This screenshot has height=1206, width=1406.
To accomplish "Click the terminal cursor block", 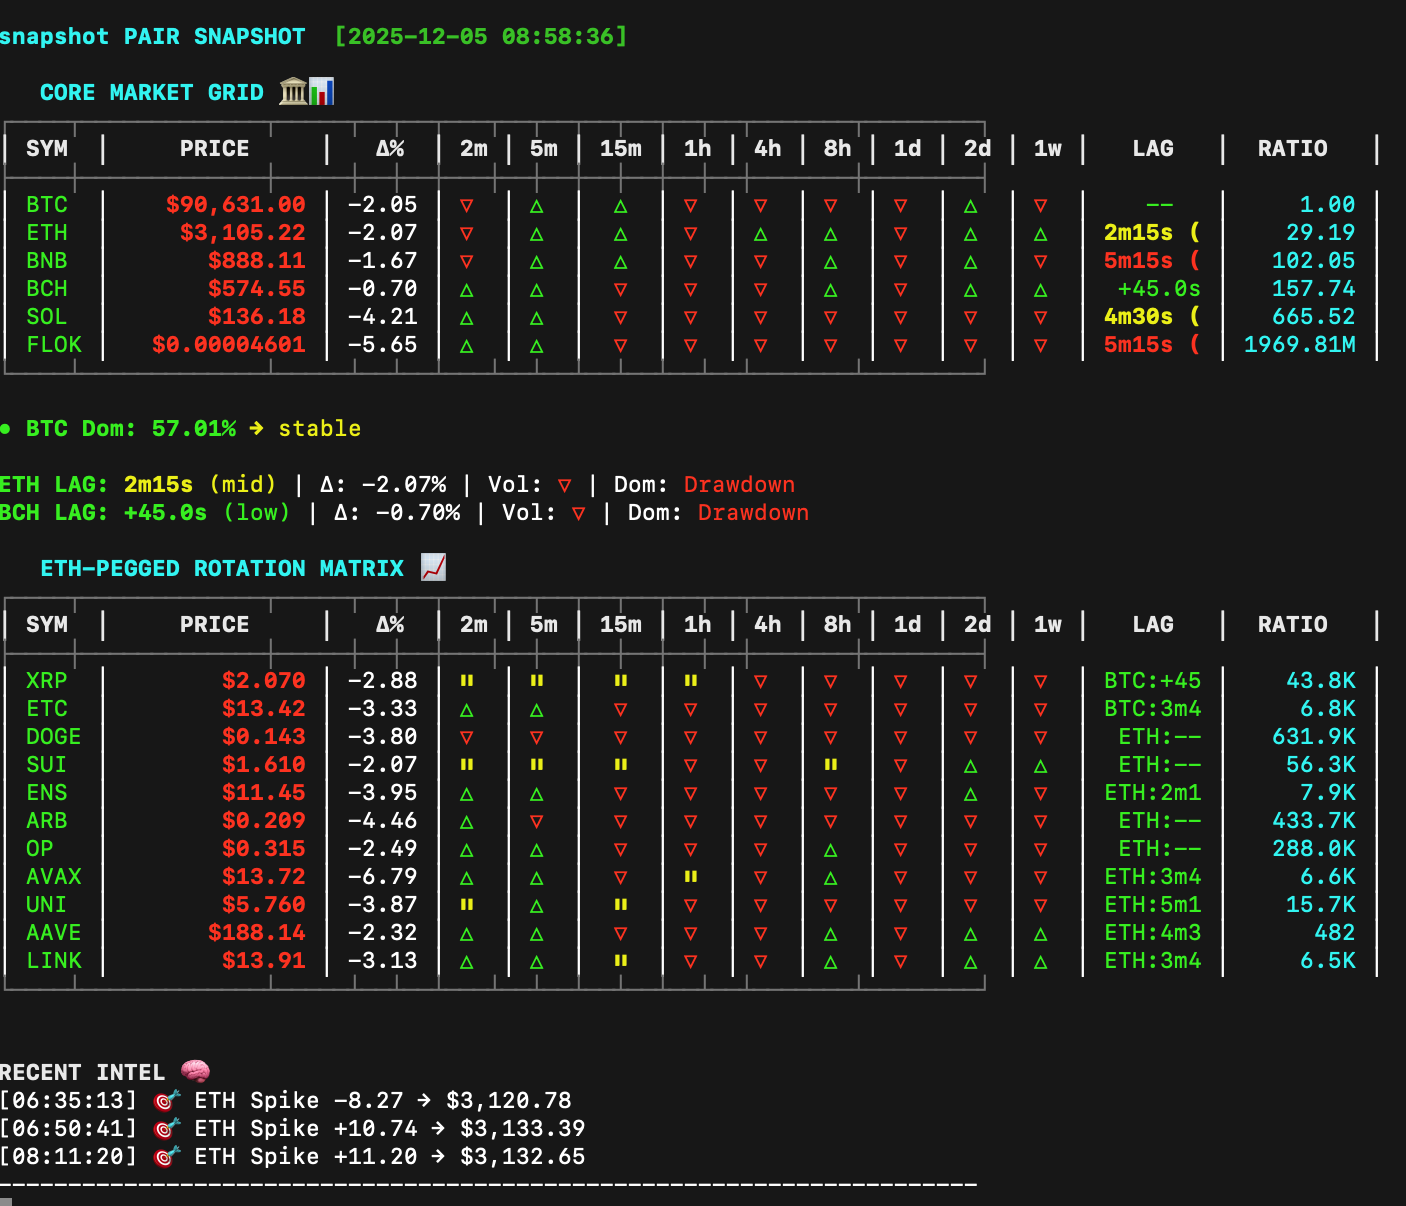I will (6, 1202).
